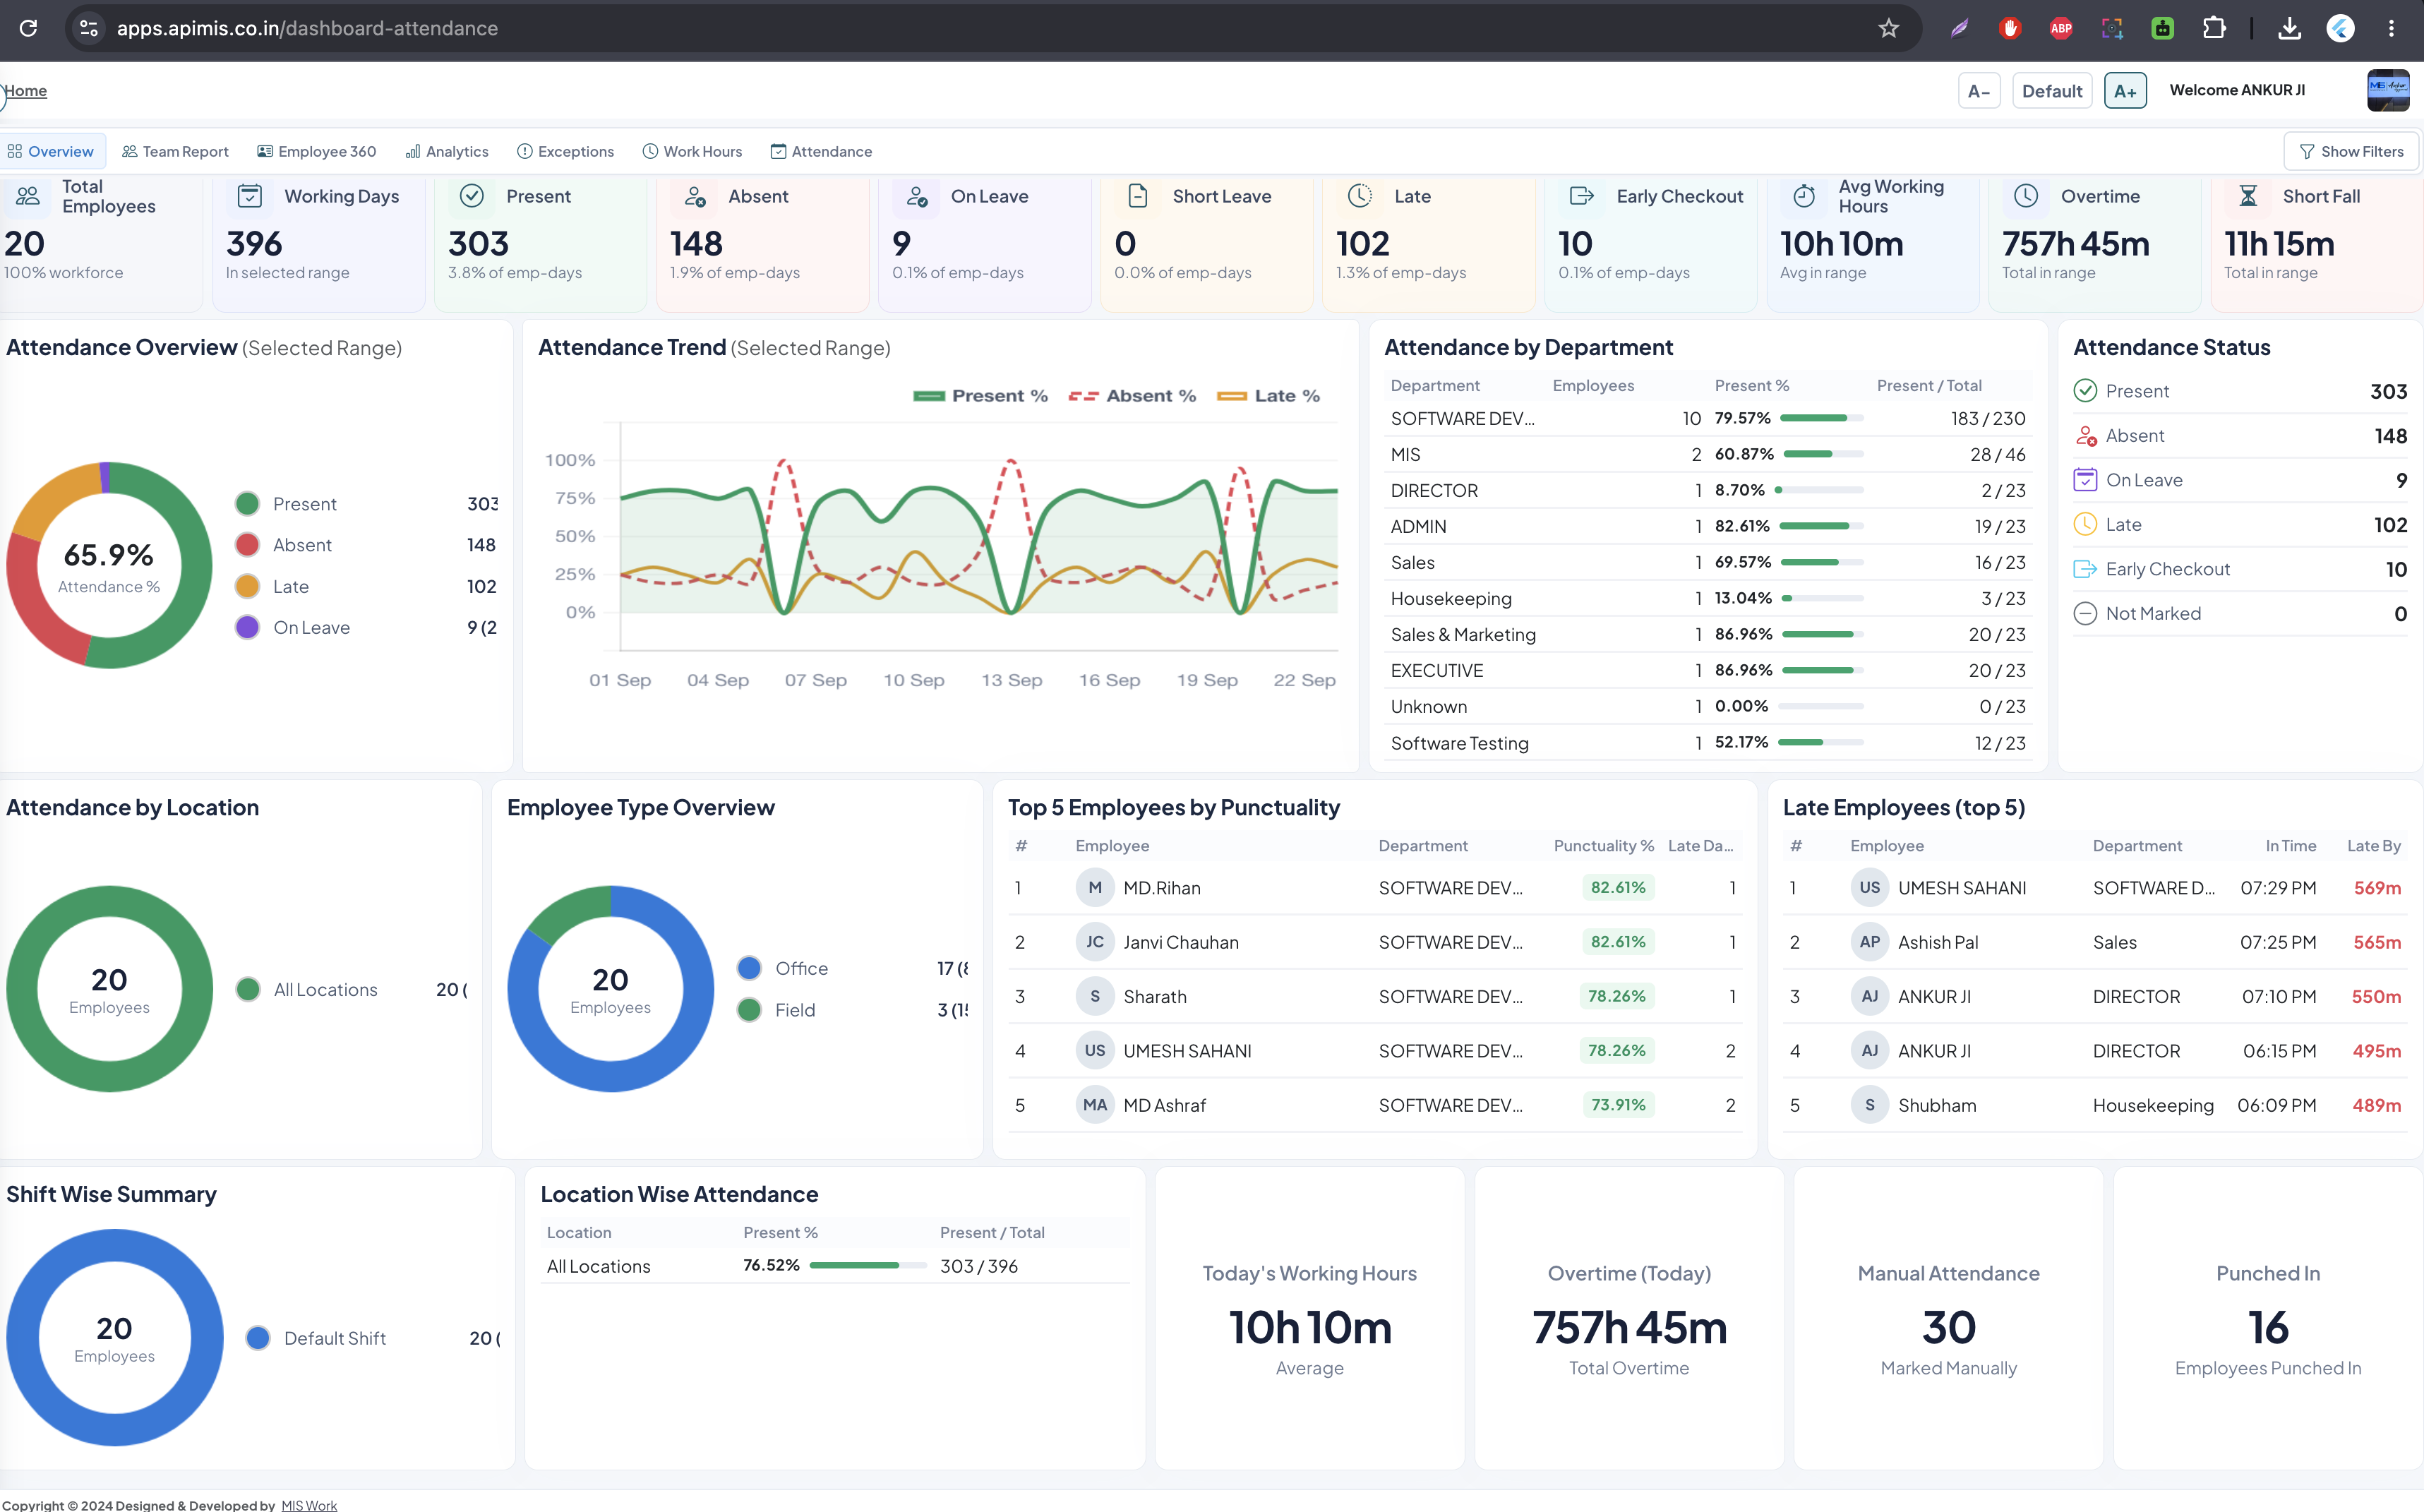Toggle Absent % series in trend legend

[1132, 396]
